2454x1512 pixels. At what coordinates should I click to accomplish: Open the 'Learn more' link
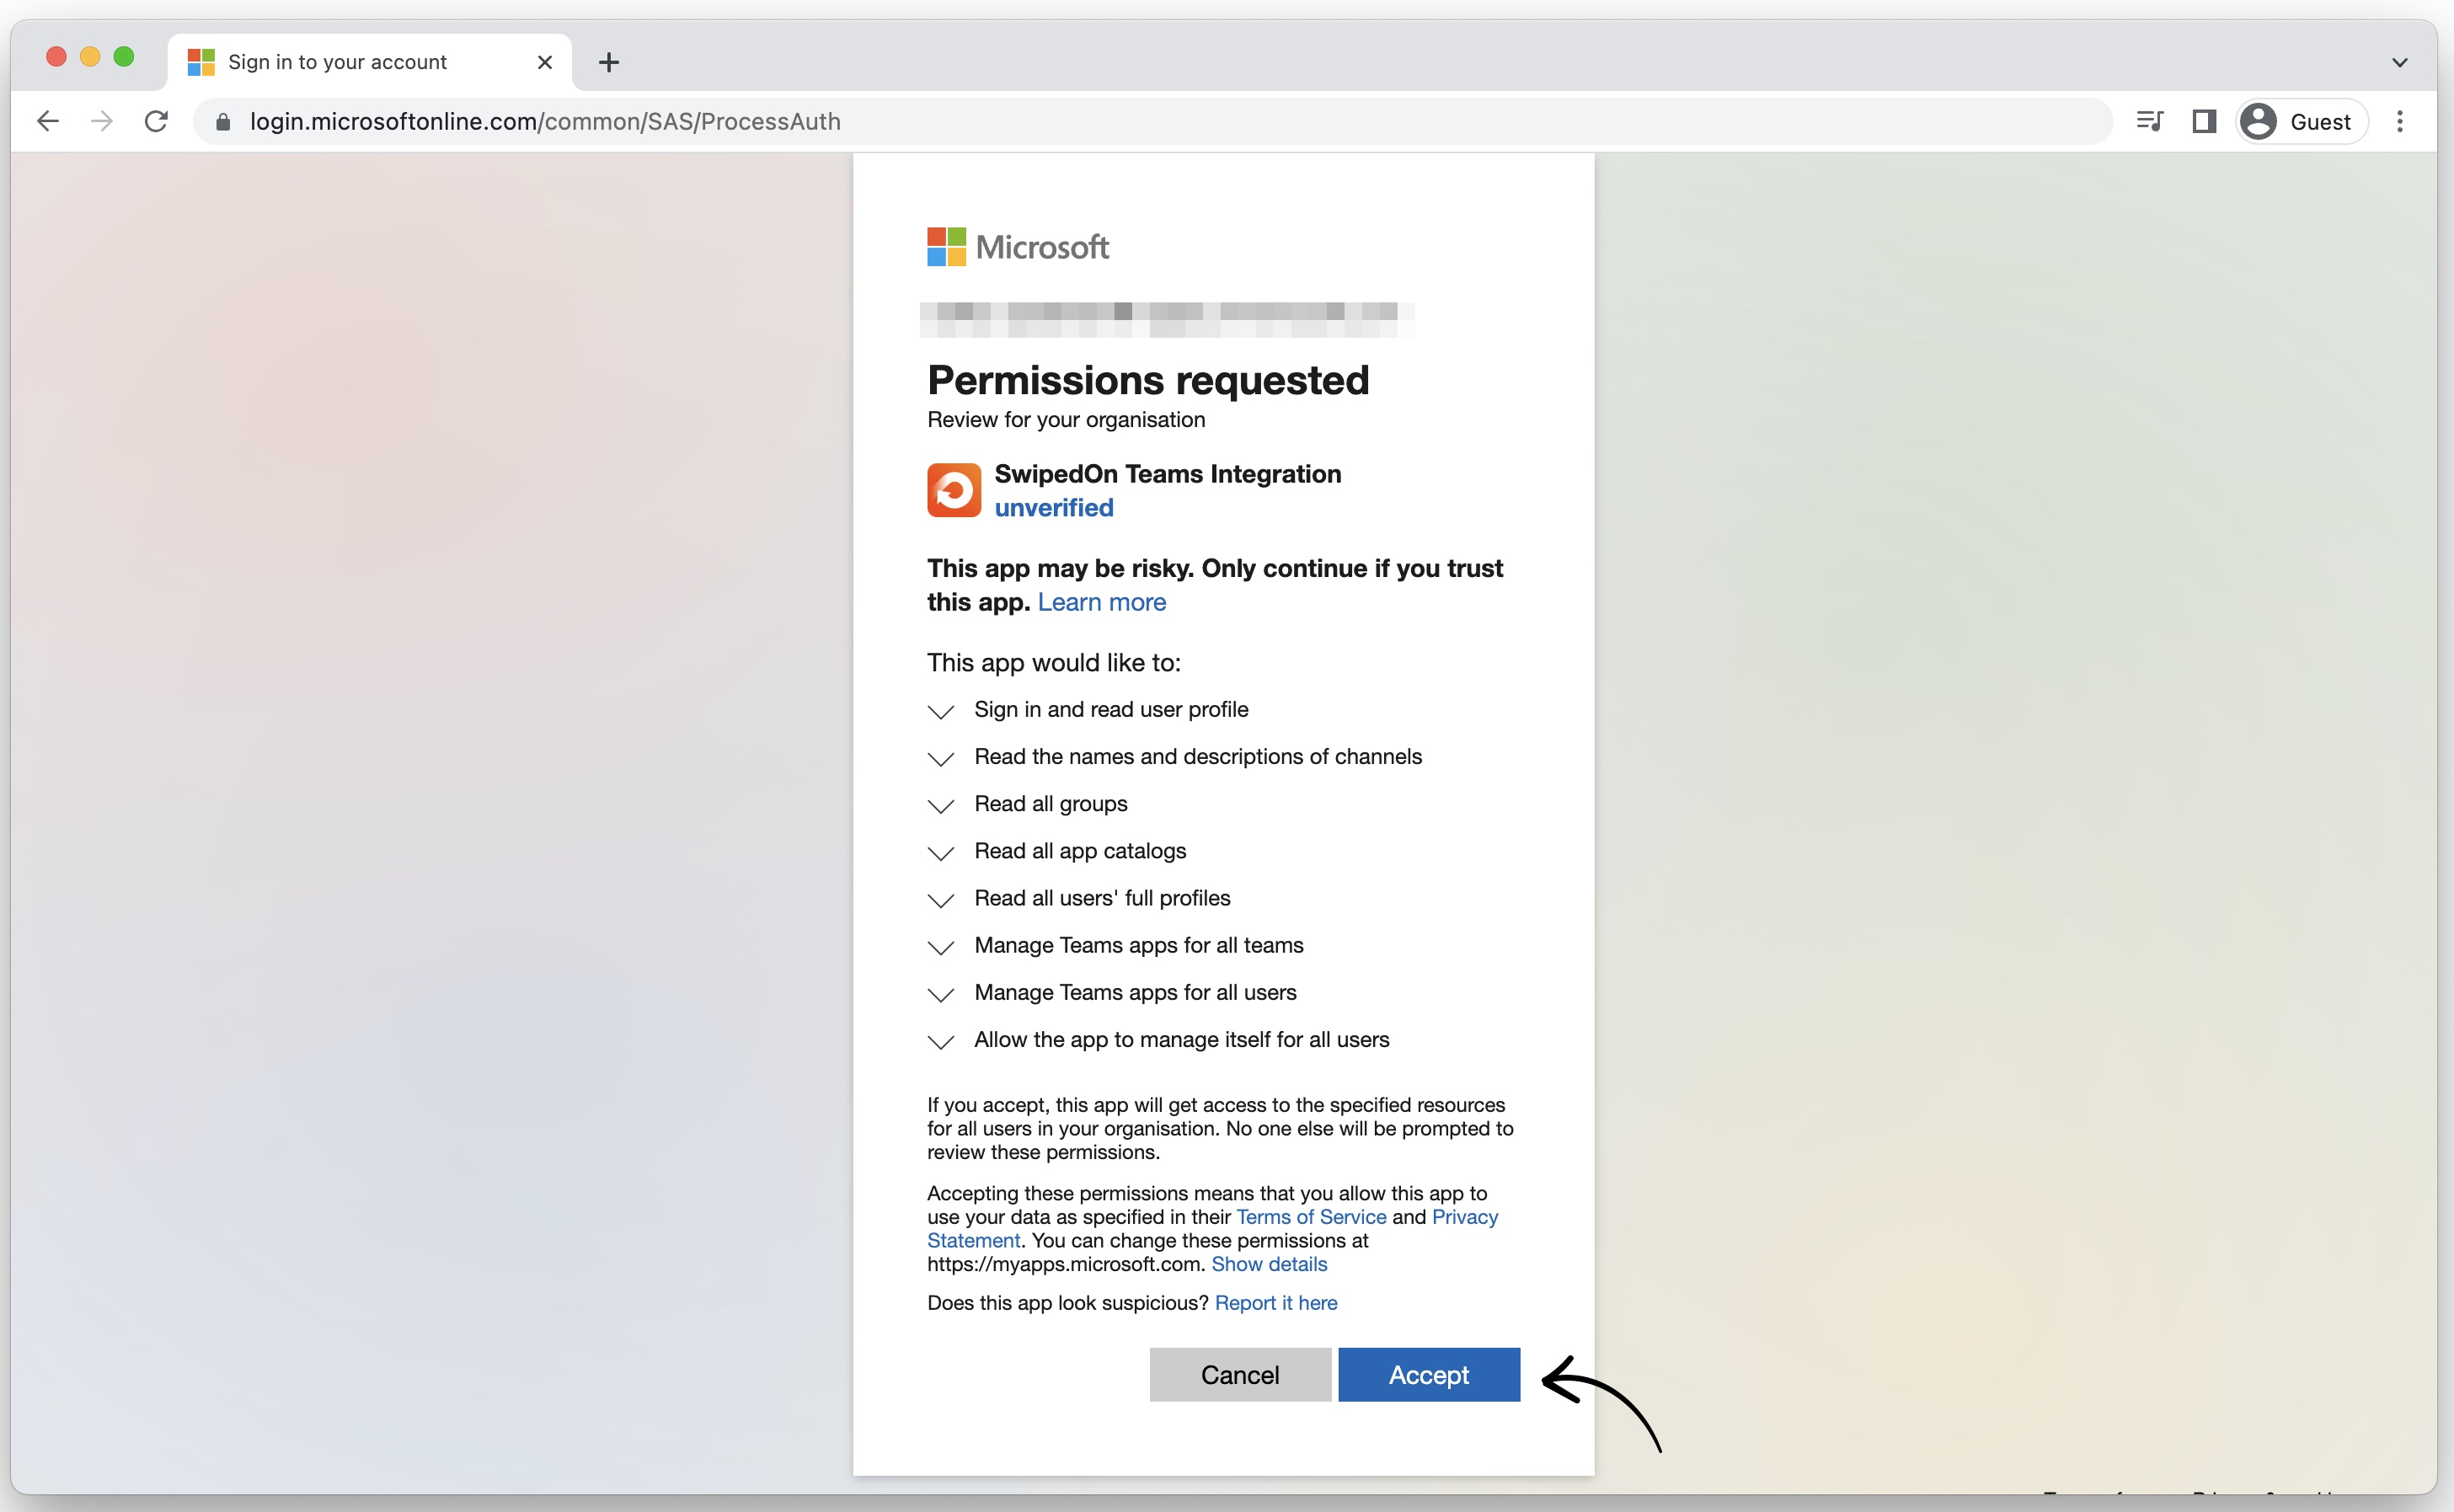tap(1102, 602)
